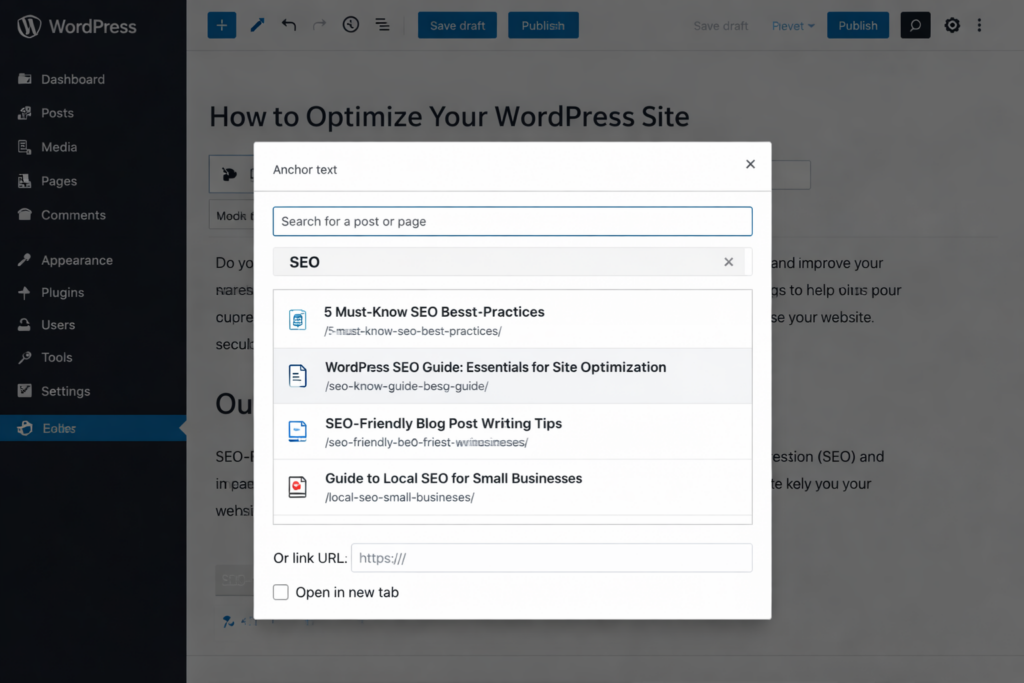
Task: Click icon beside 5 Must-Know SEO result
Action: tap(298, 320)
